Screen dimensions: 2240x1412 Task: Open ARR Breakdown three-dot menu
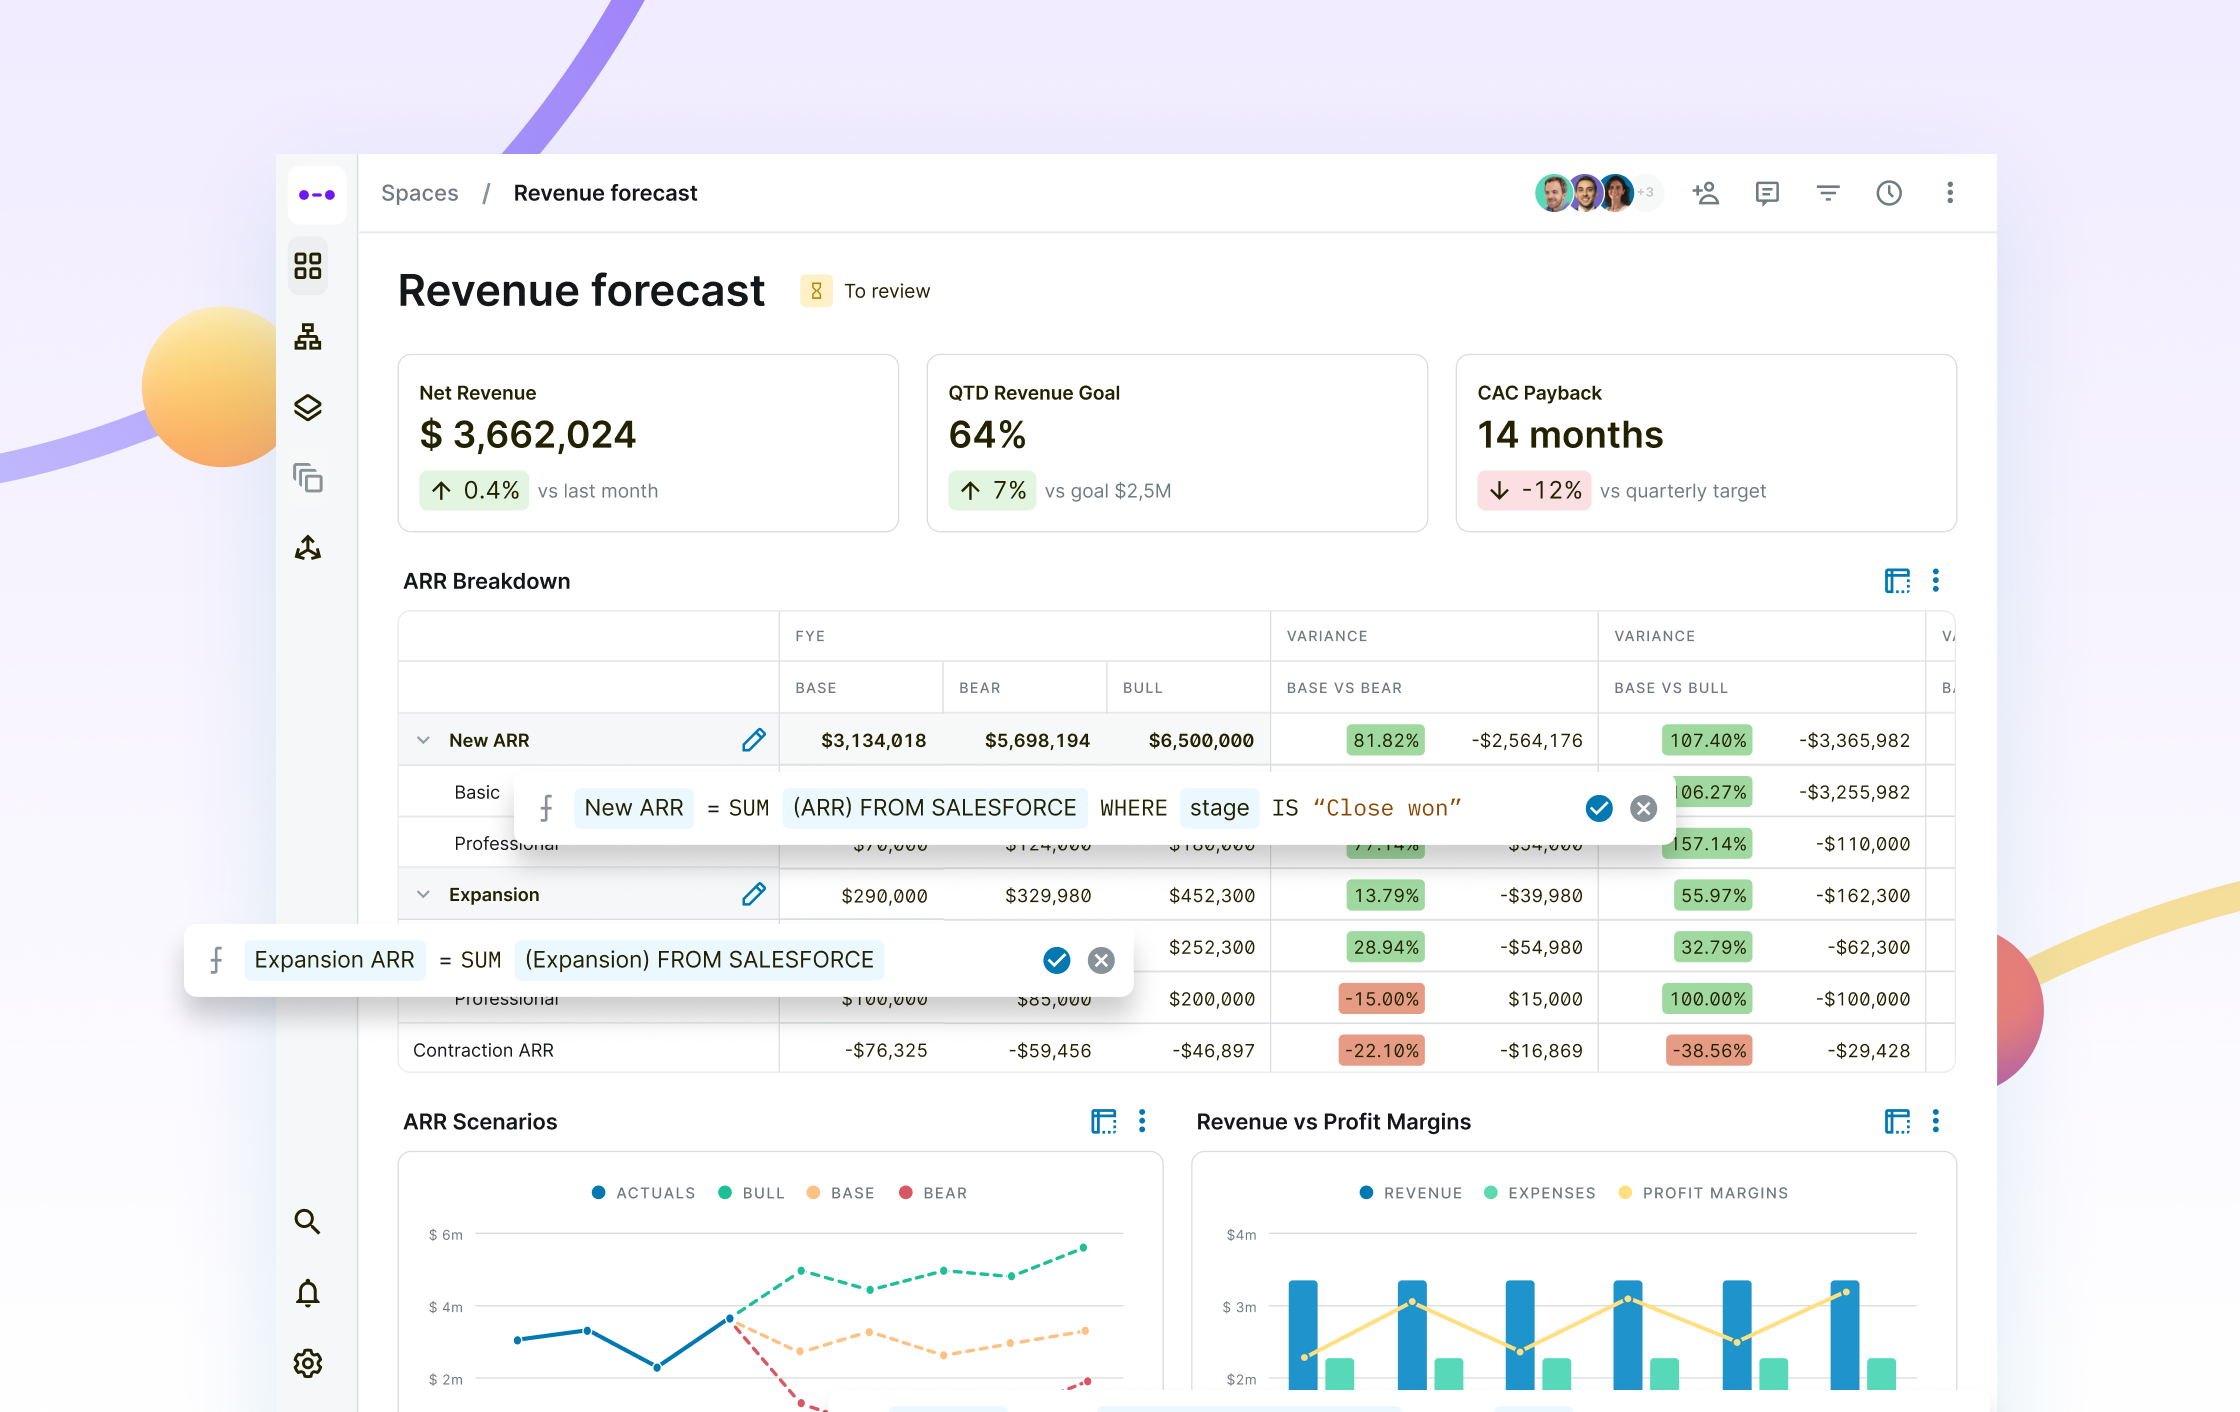1936,581
